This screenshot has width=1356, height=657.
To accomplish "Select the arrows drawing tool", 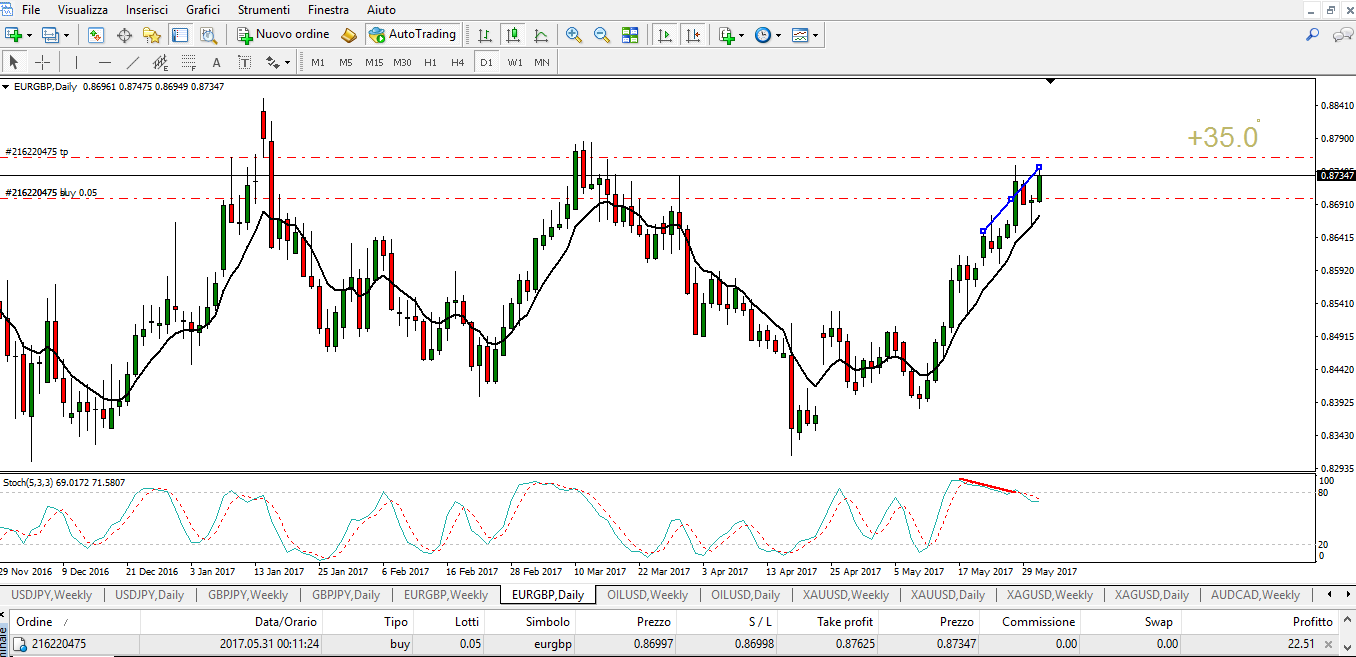I will click(x=272, y=62).
